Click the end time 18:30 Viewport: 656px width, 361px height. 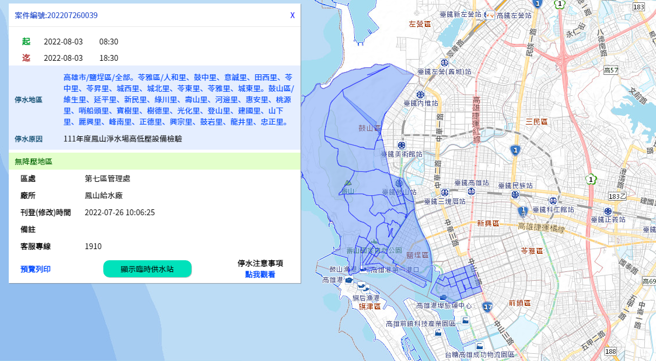point(108,58)
